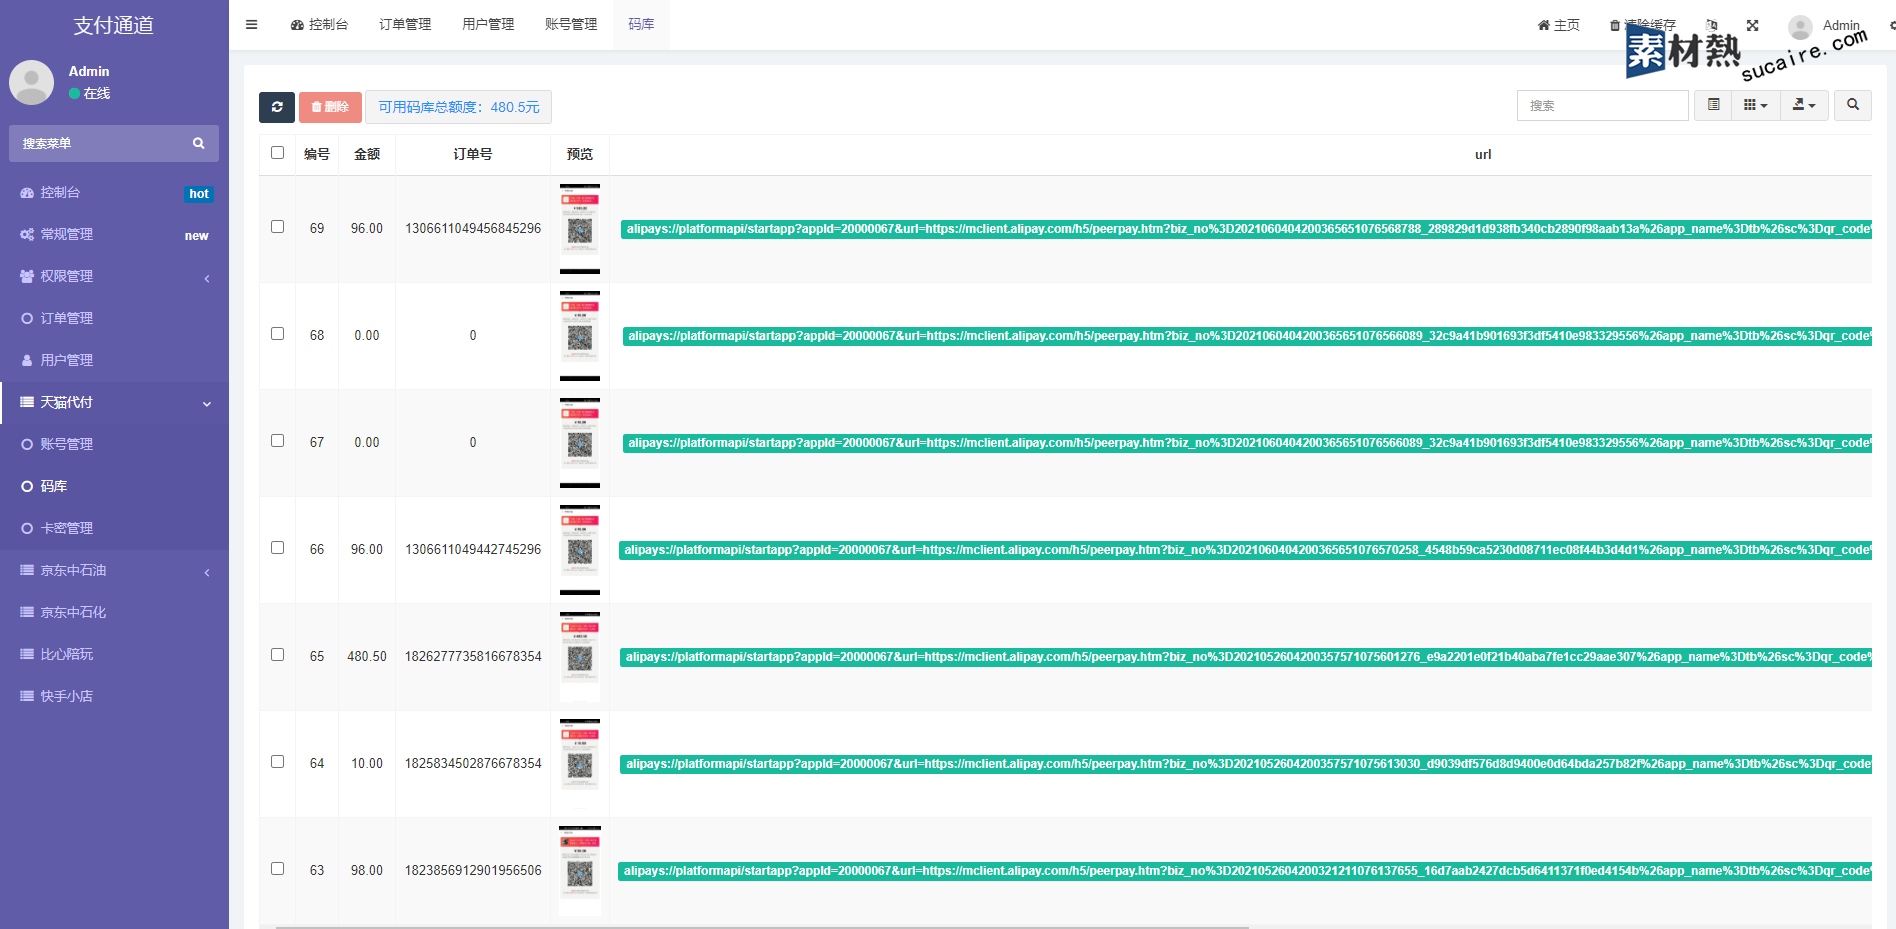Open 卡密管理 in the sidebar
Screen dimensions: 1896x929
[x=114, y=528]
